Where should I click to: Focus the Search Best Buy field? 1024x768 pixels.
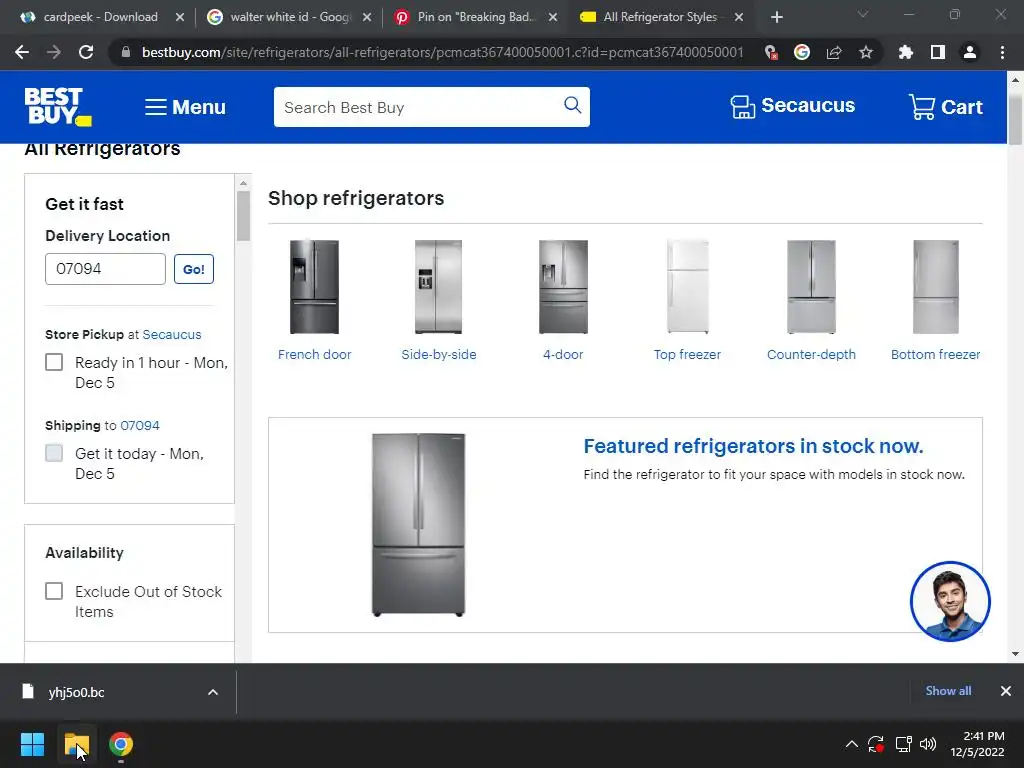point(418,107)
